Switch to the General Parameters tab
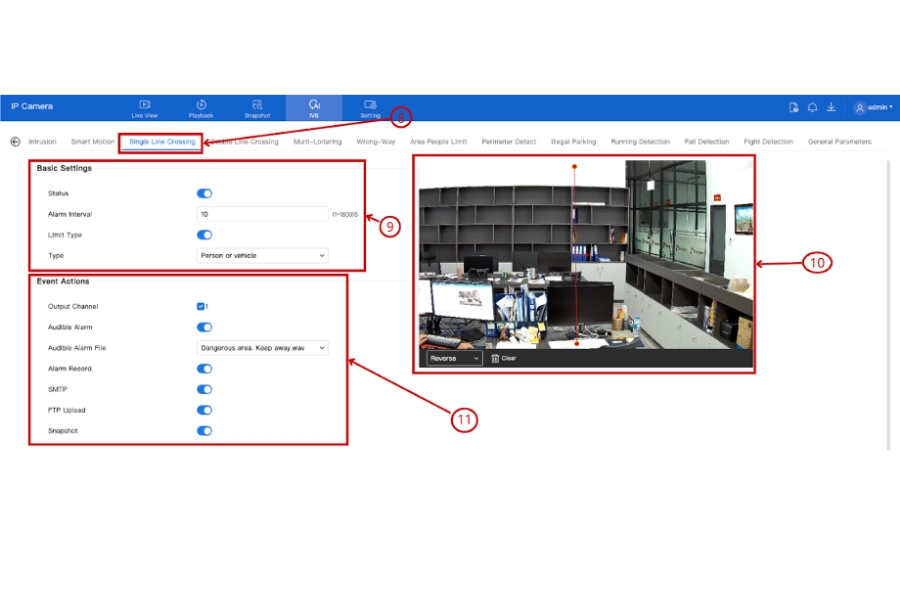This screenshot has width=900, height=600. tap(839, 142)
